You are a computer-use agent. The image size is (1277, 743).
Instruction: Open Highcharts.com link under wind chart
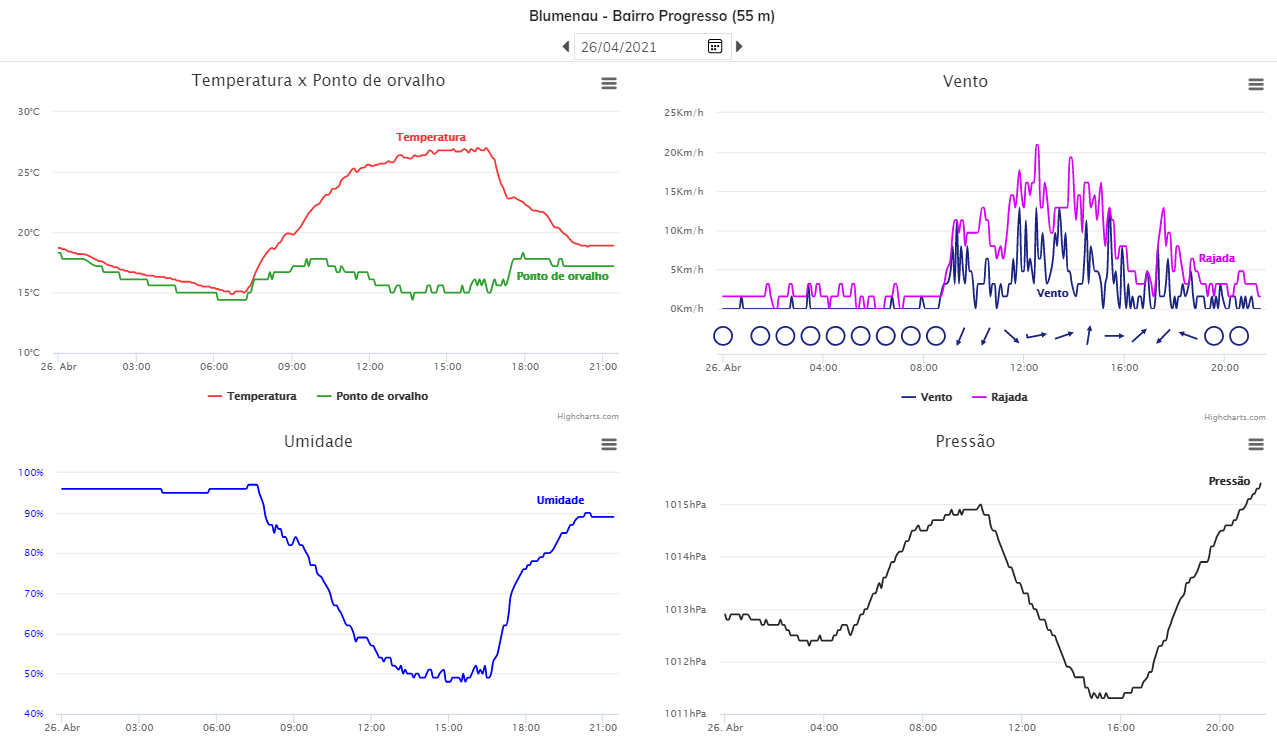pyautogui.click(x=1235, y=417)
